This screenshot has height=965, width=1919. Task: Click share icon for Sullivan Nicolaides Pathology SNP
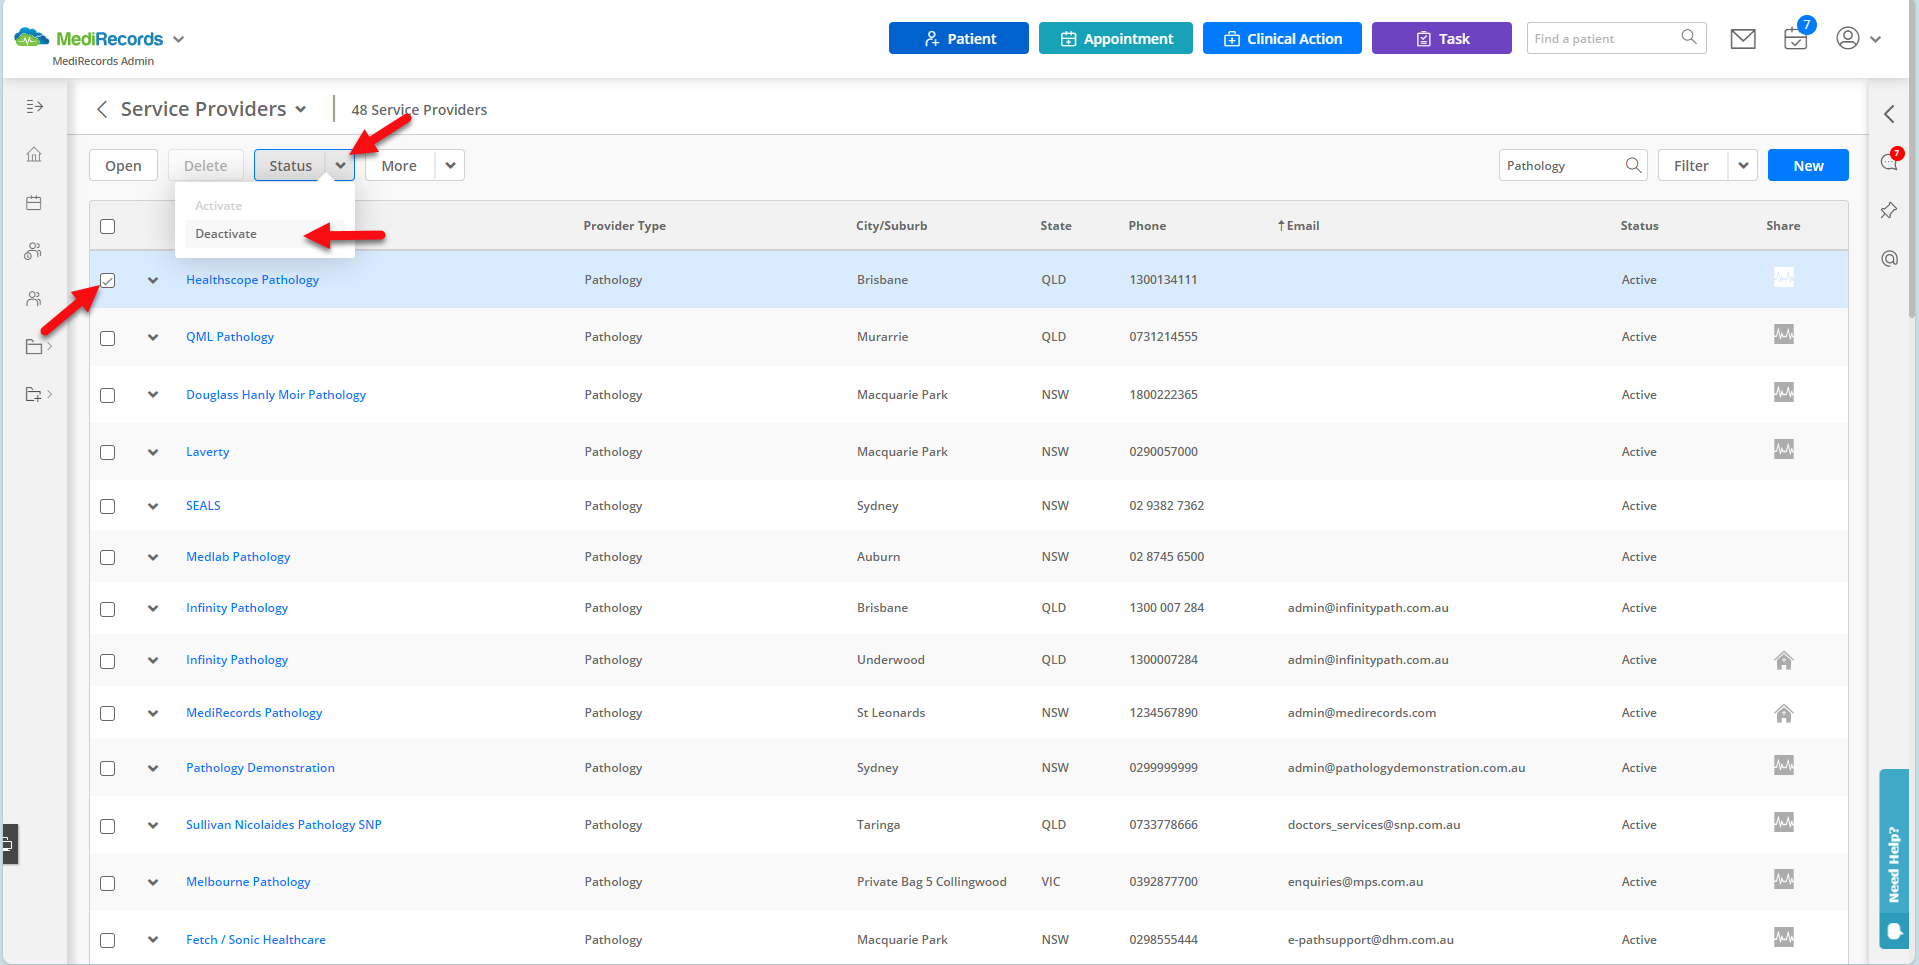coord(1784,822)
